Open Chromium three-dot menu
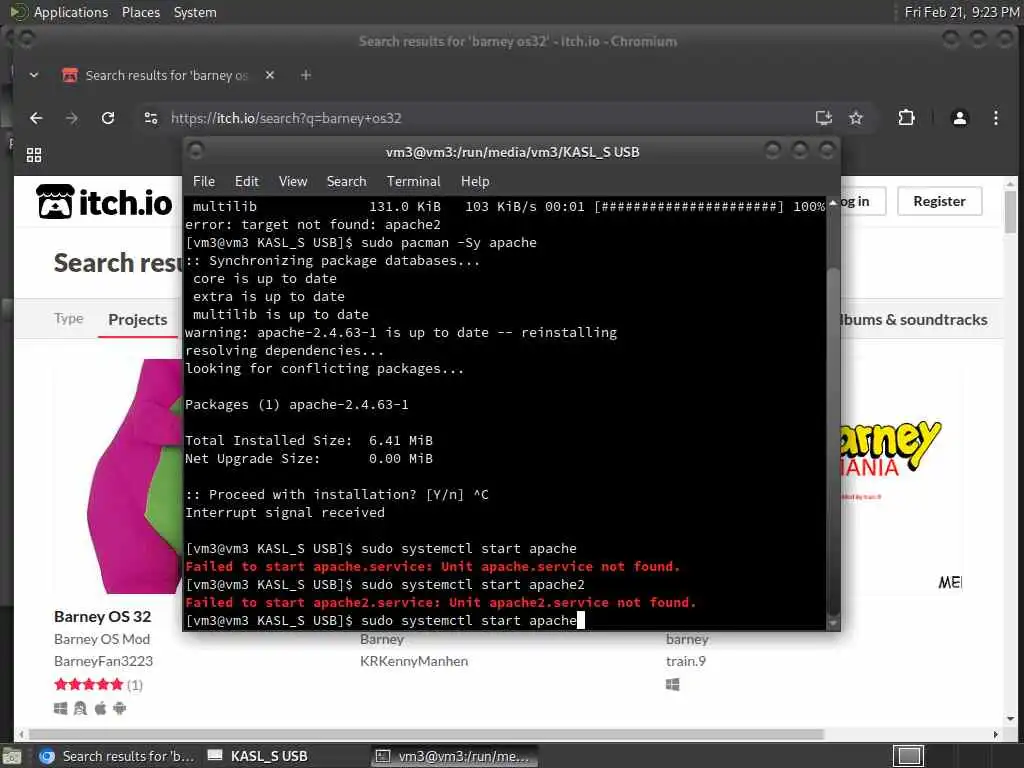This screenshot has width=1024, height=768. pyautogui.click(x=995, y=118)
